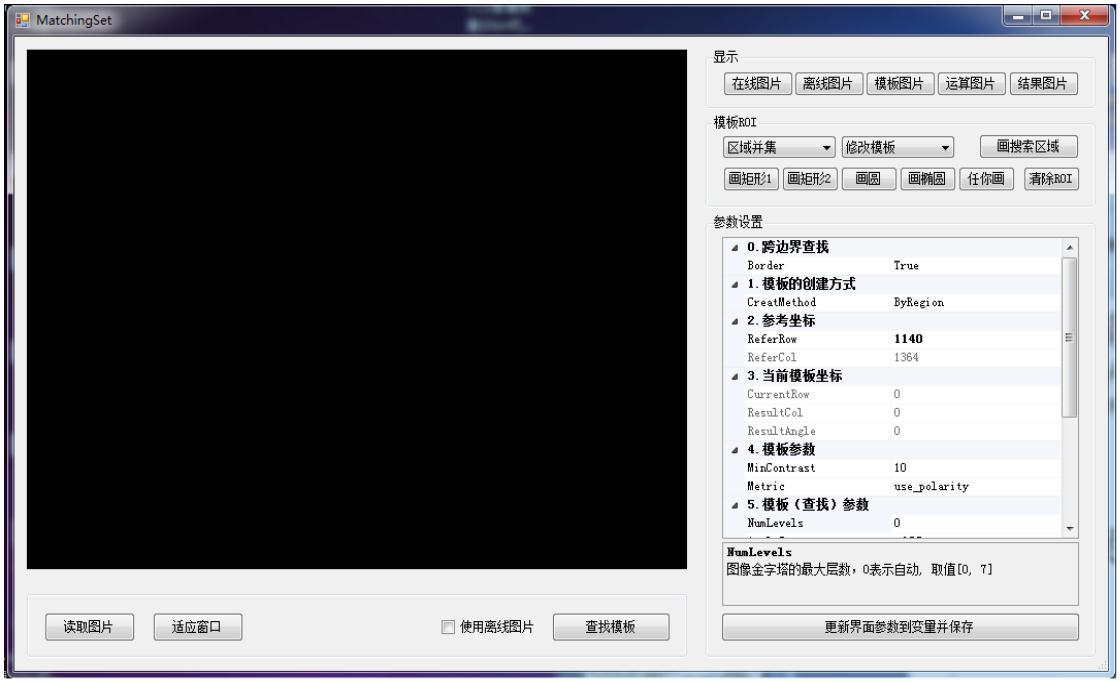Select the 画圆 drawing tool
The height and width of the screenshot is (682, 1120).
[x=868, y=179]
